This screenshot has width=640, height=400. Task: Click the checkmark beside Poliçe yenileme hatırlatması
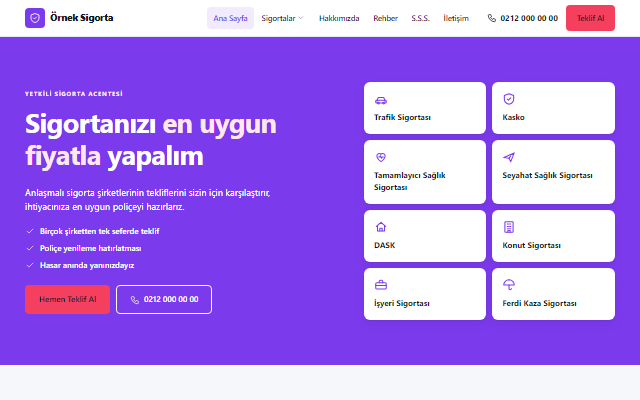[29, 248]
